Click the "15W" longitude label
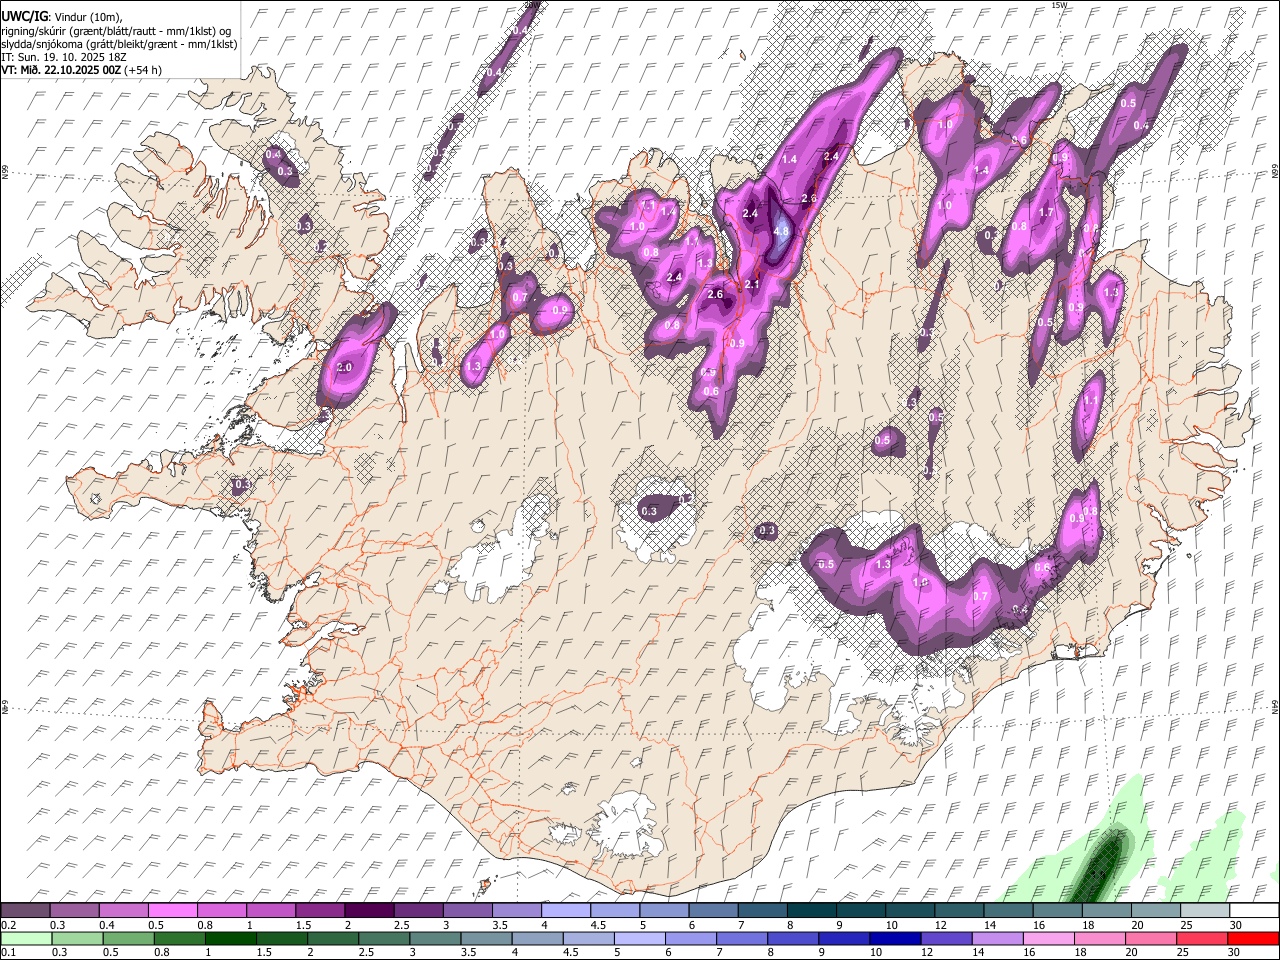 tap(1060, 5)
